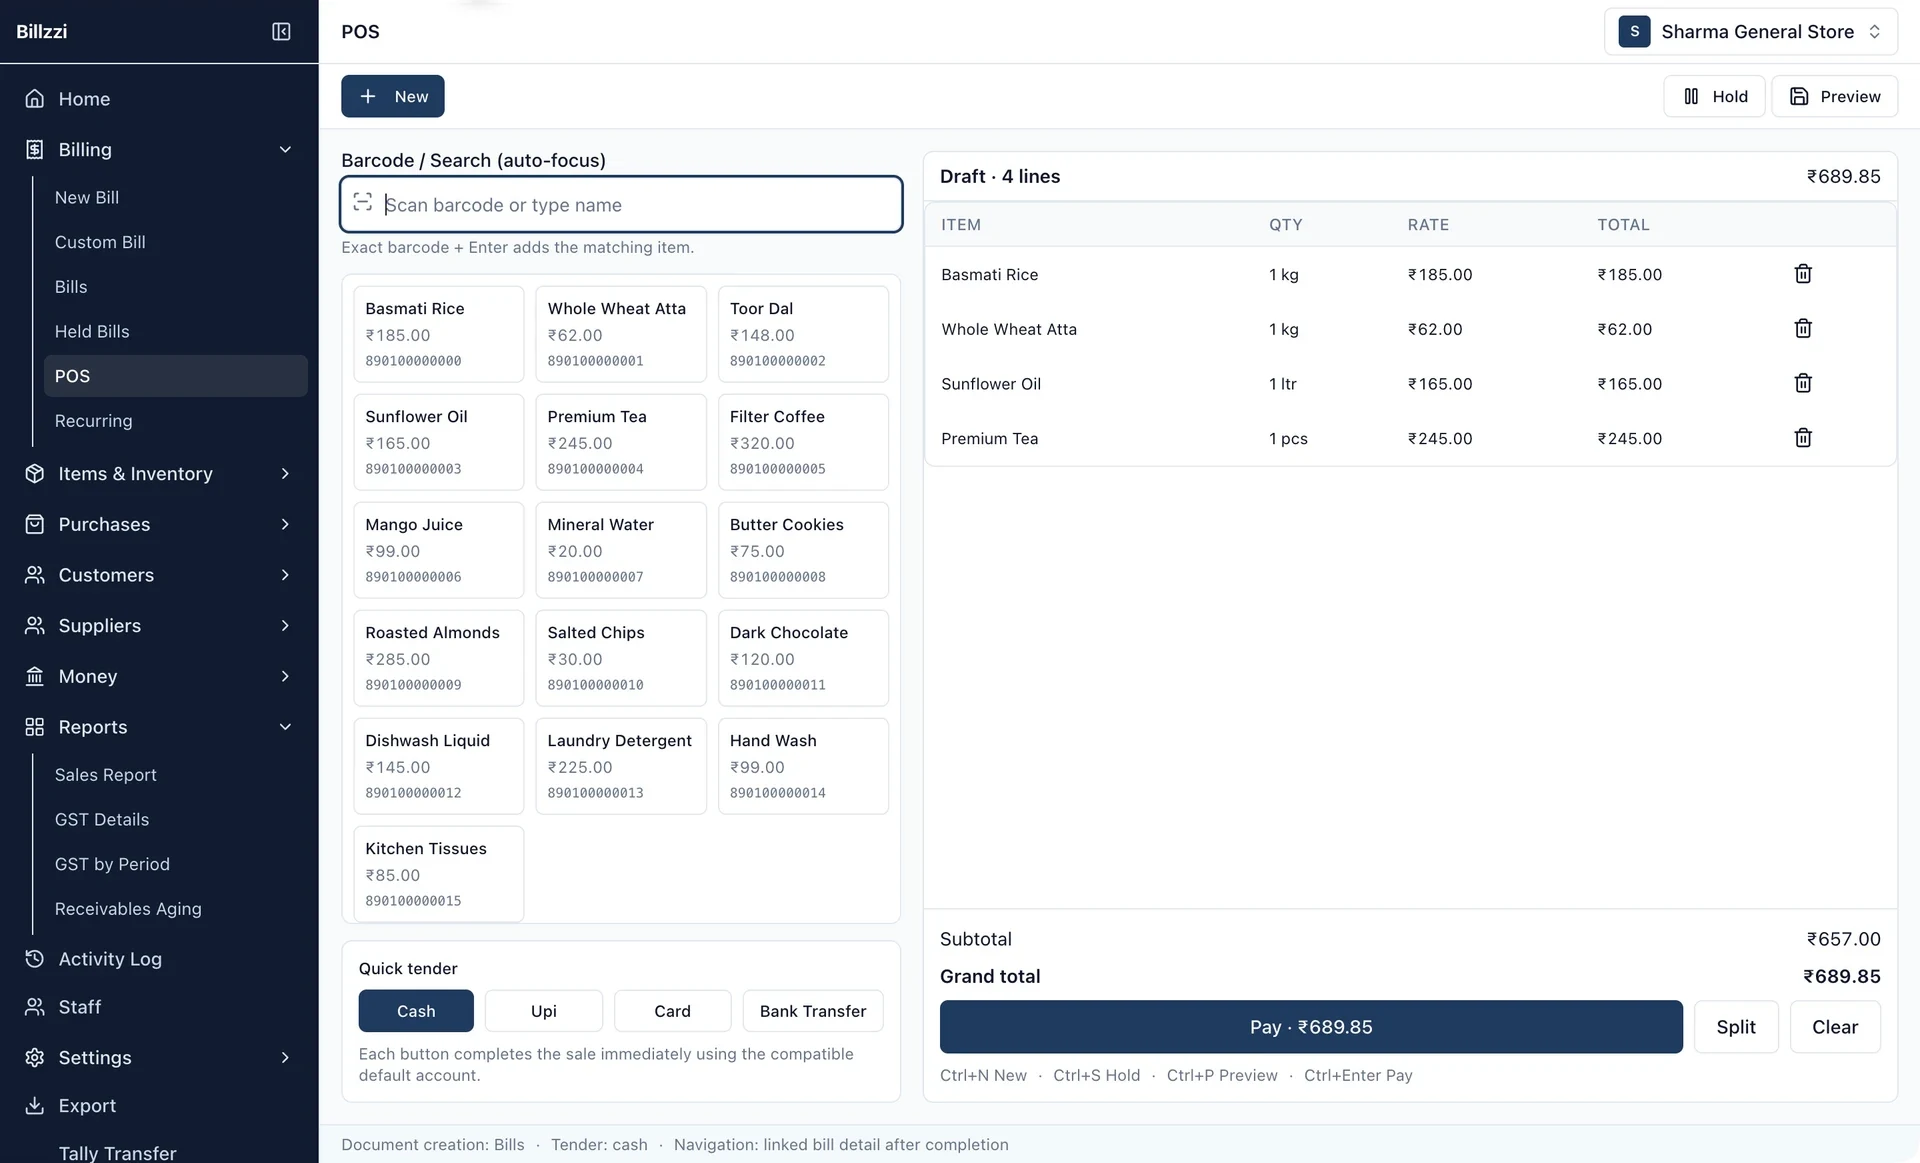This screenshot has width=1920, height=1163.
Task: Click the barcode scan icon in search box
Action: tap(363, 203)
